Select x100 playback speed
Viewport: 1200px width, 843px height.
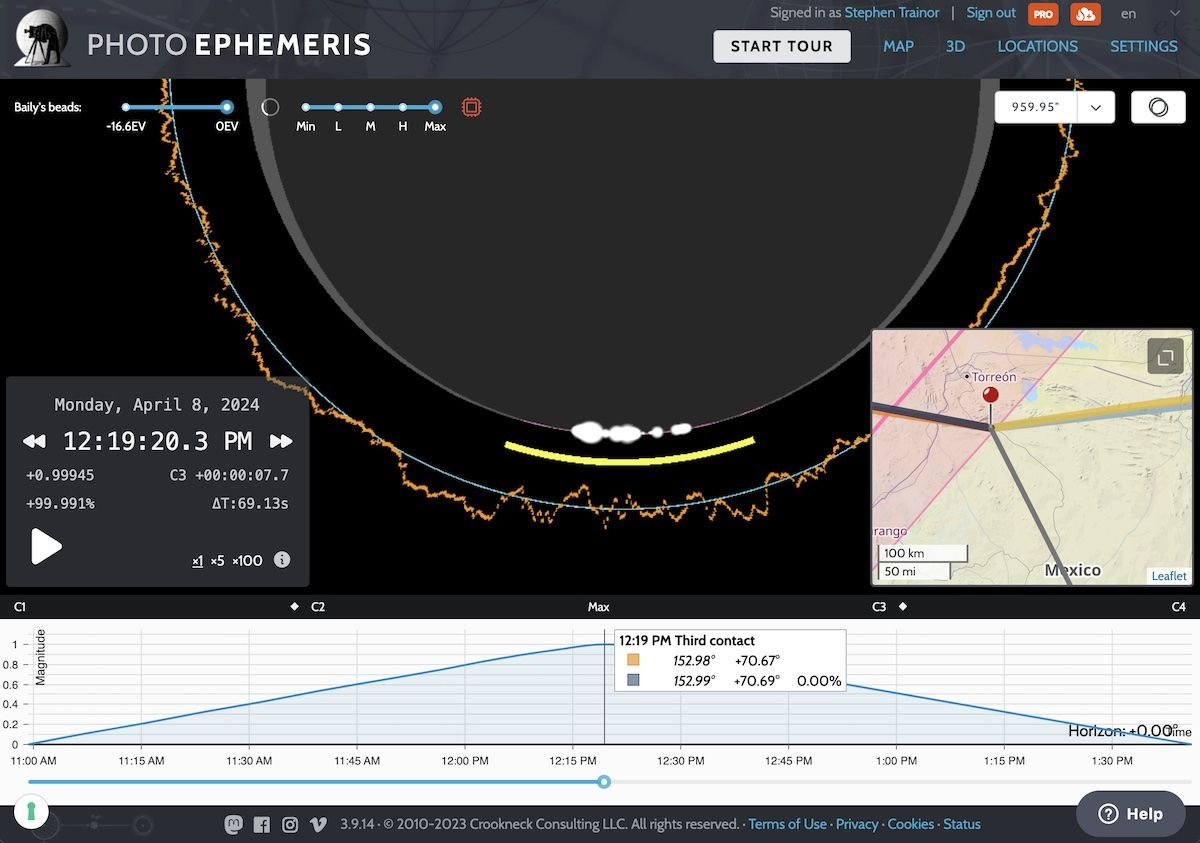247,561
